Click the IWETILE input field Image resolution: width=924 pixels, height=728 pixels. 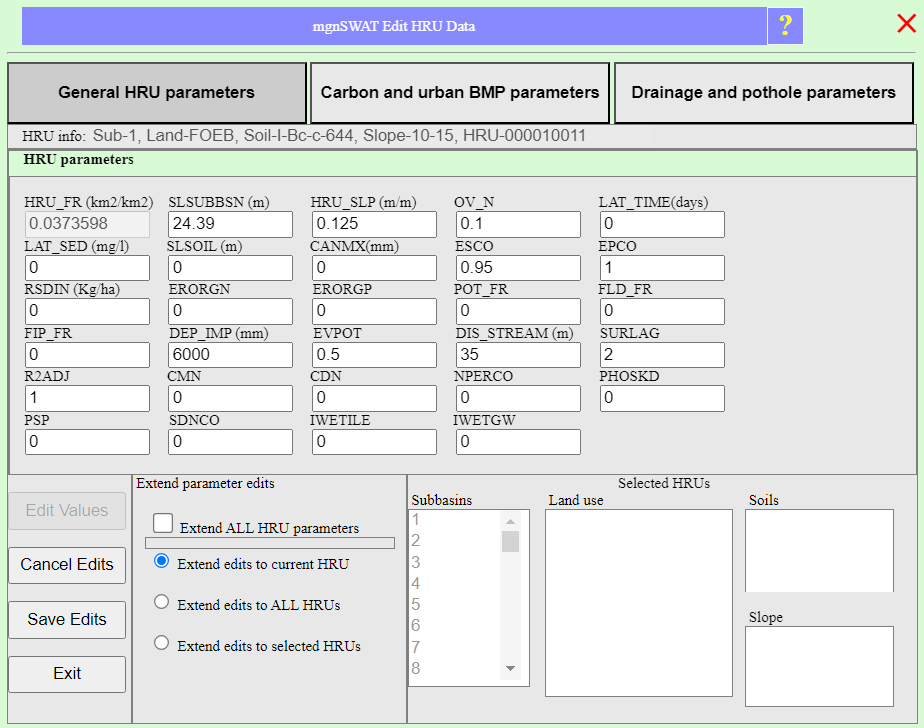374,442
